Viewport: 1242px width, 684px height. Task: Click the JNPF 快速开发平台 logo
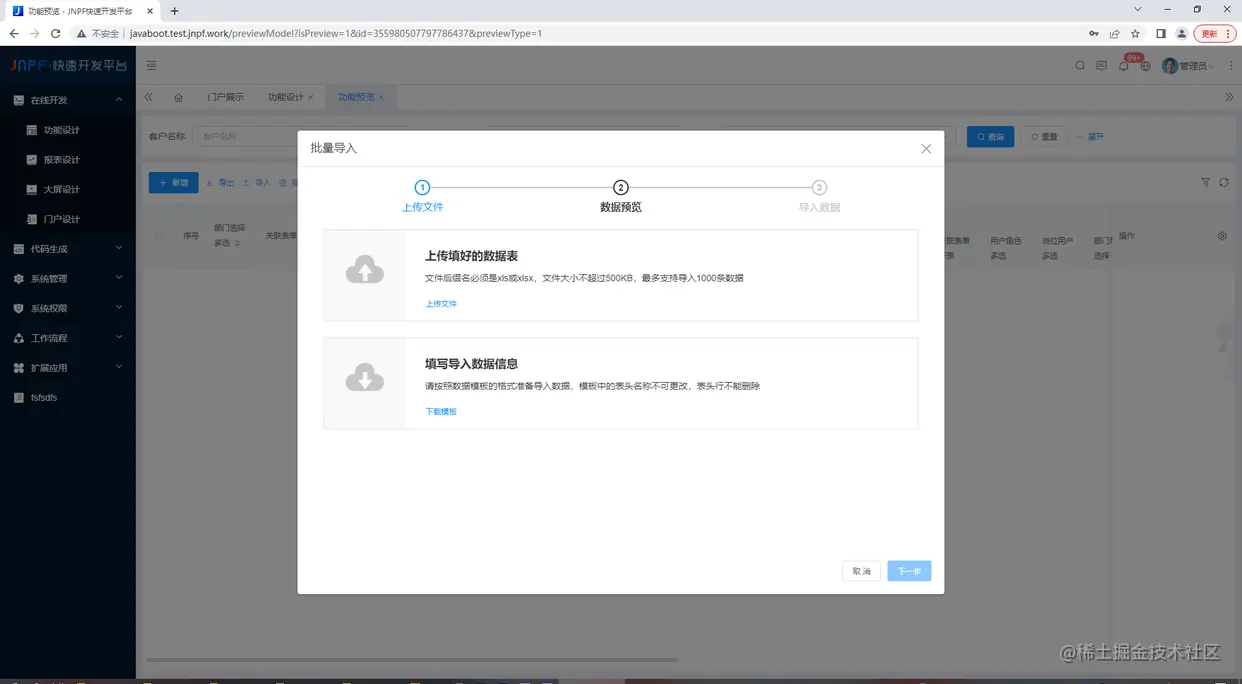point(68,66)
